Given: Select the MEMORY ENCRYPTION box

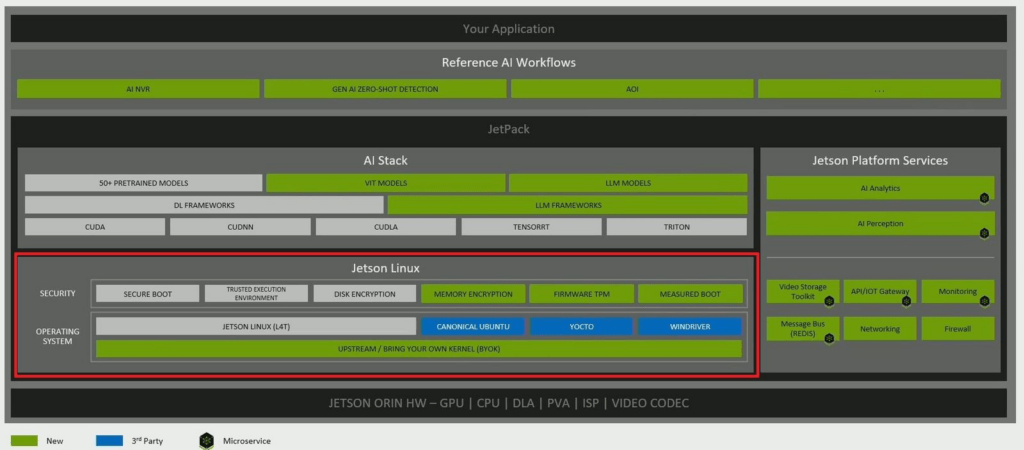Looking at the screenshot, I should pos(473,294).
